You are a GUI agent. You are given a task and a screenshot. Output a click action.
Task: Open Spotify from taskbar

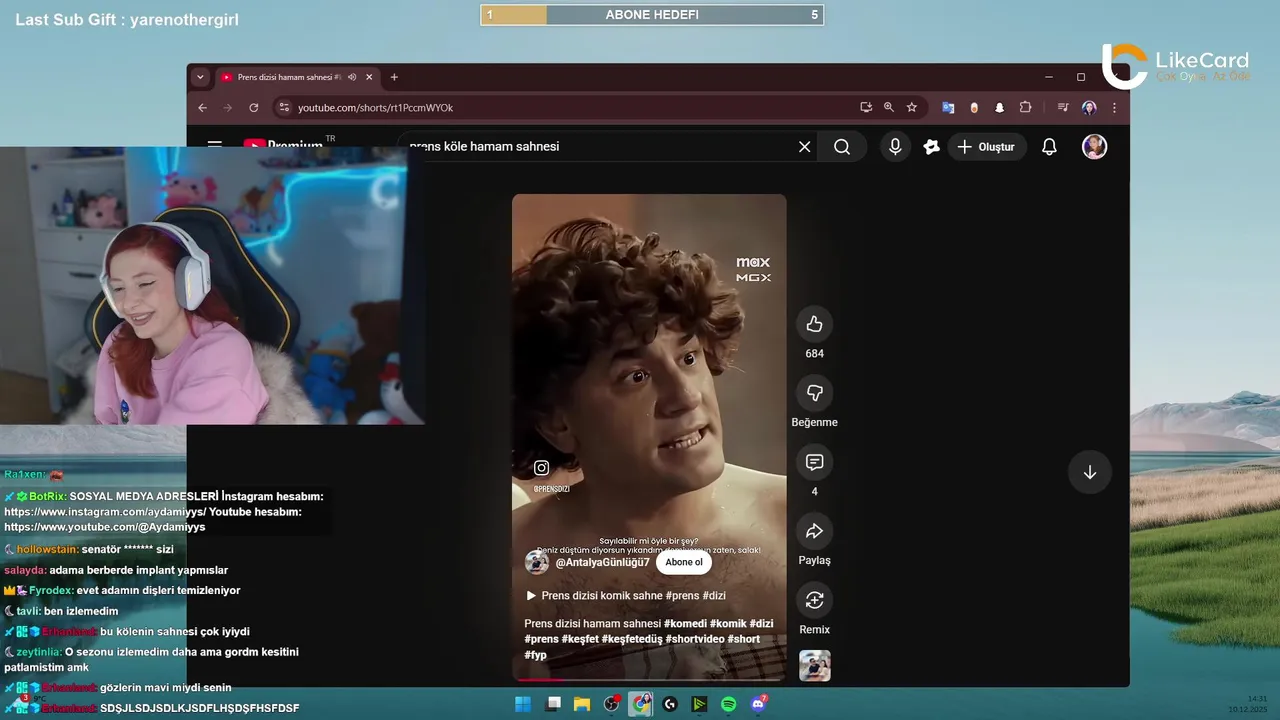[x=729, y=704]
